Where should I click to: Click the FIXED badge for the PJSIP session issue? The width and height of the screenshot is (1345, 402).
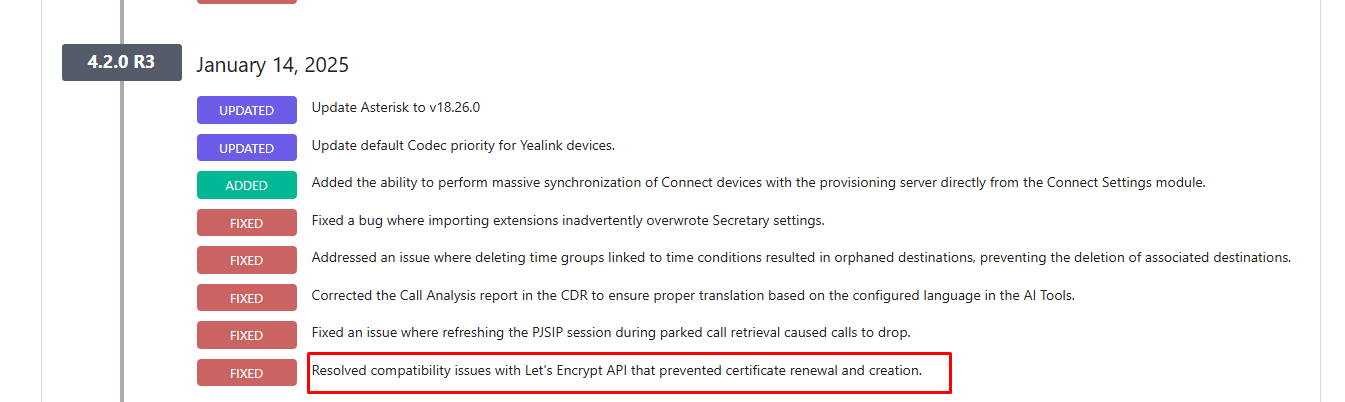247,335
